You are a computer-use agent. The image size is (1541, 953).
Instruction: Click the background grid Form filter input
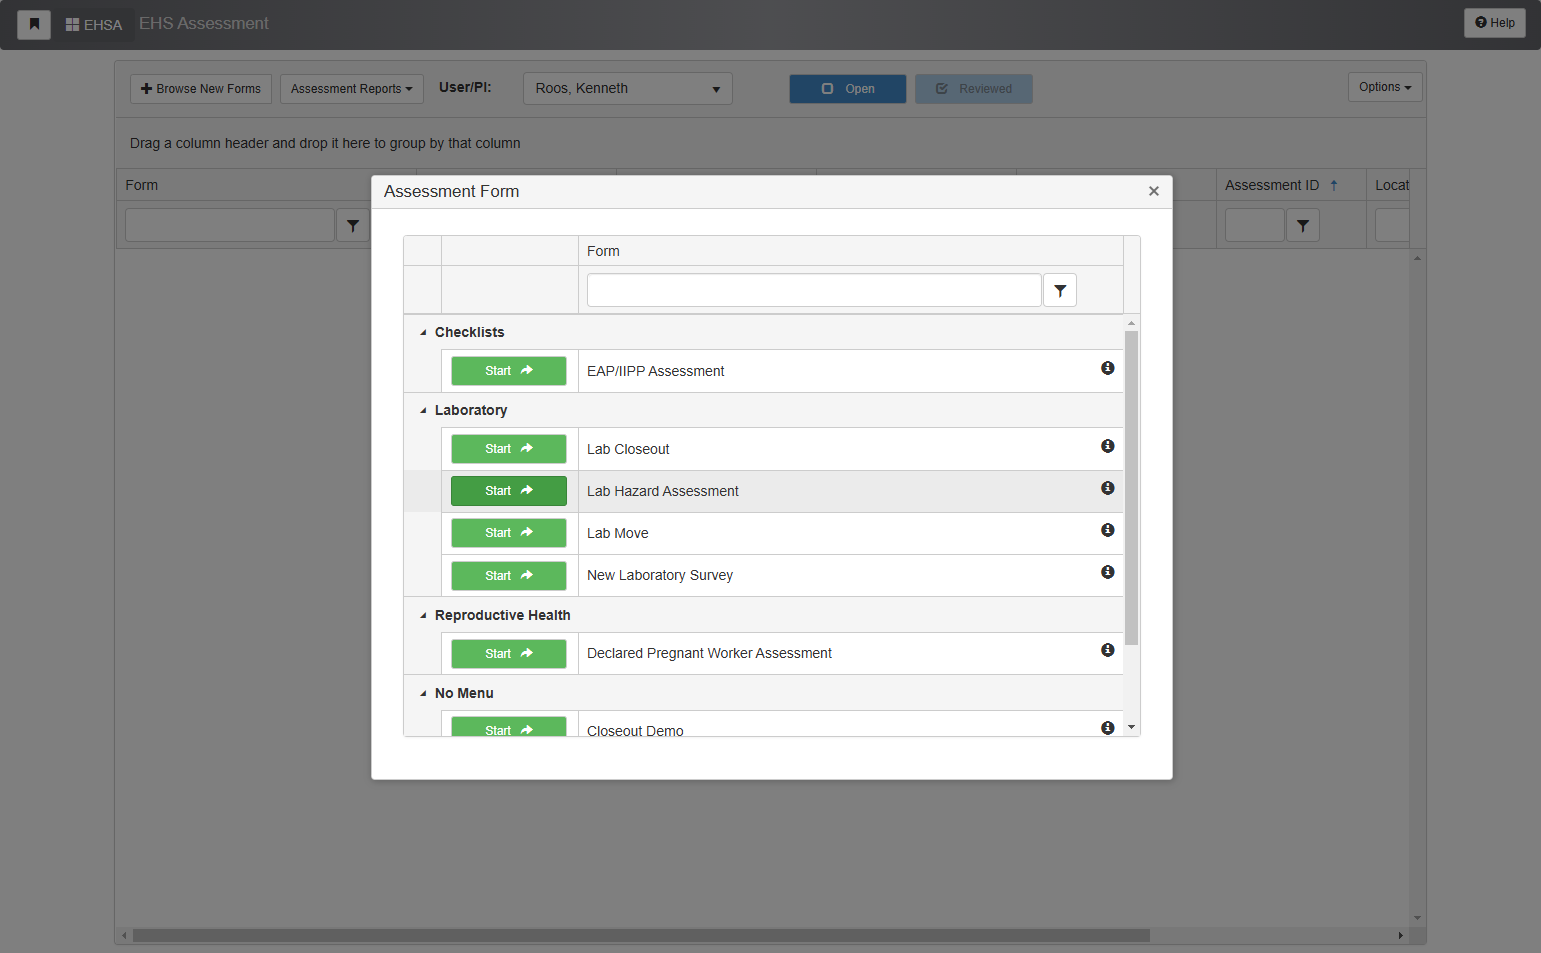(230, 226)
